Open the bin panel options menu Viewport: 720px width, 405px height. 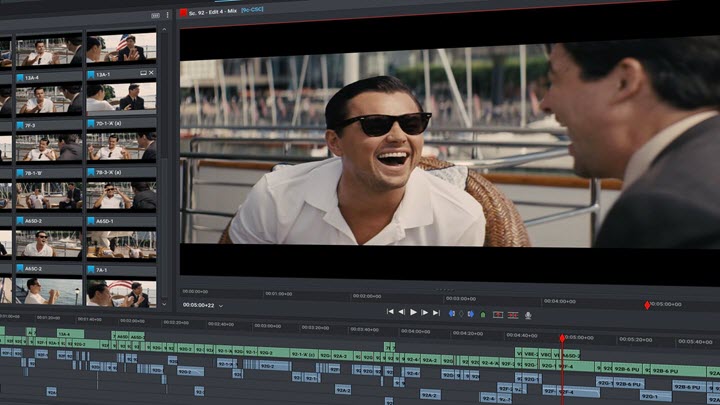tap(165, 15)
